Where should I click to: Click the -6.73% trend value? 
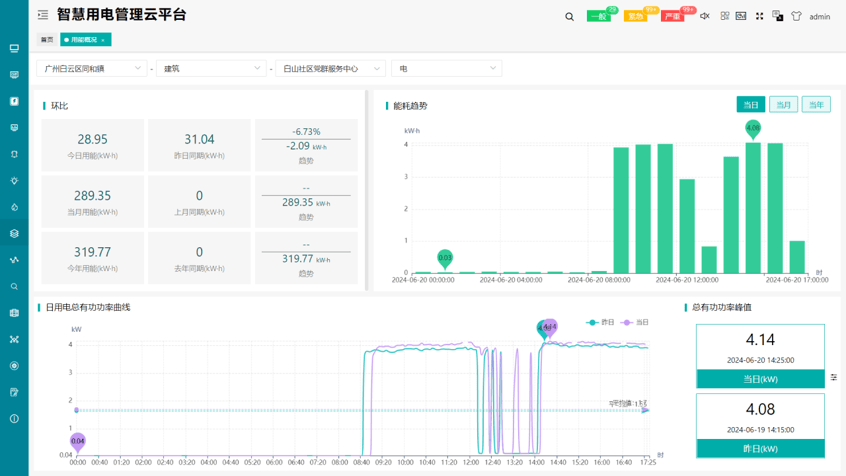coord(306,132)
